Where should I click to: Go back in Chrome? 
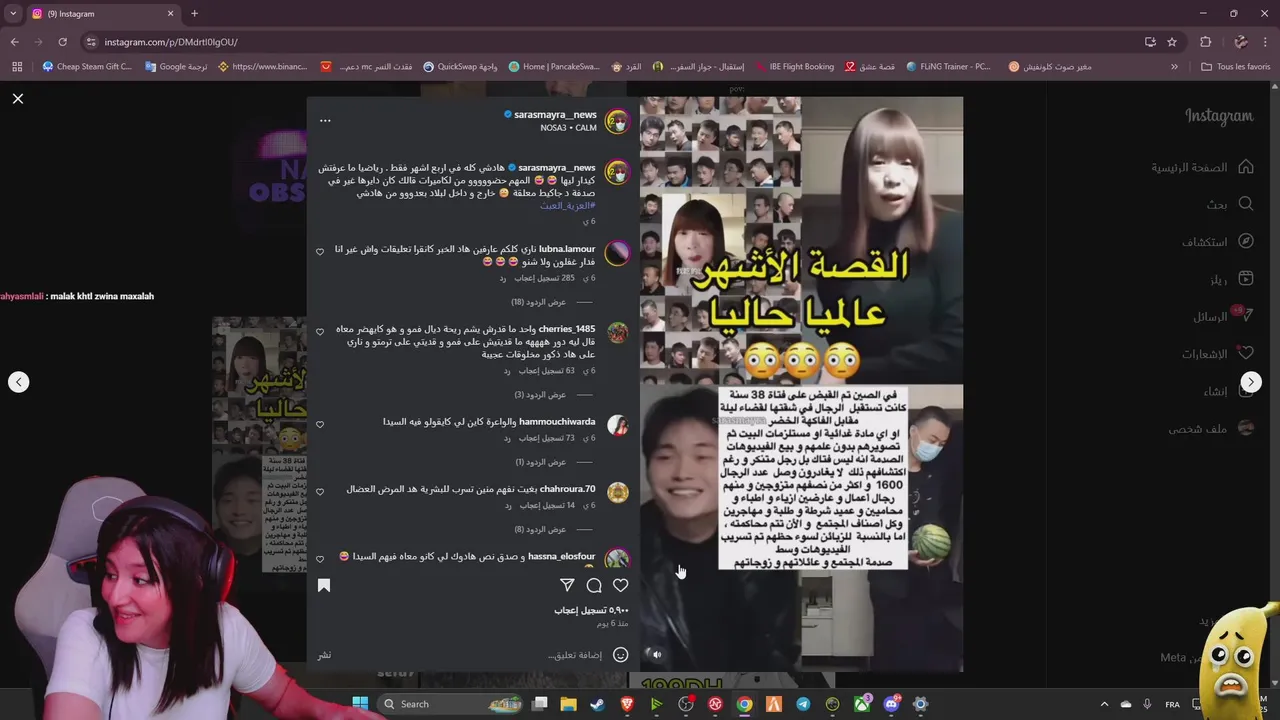14,42
